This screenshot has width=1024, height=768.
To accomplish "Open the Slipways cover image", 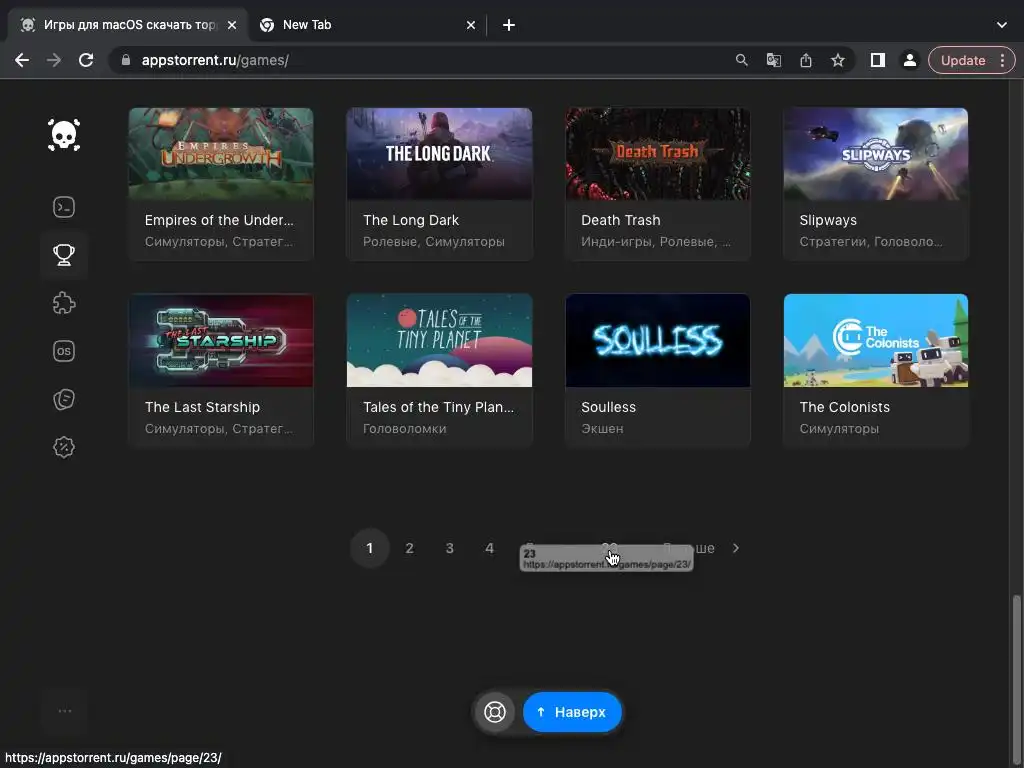I will [876, 154].
